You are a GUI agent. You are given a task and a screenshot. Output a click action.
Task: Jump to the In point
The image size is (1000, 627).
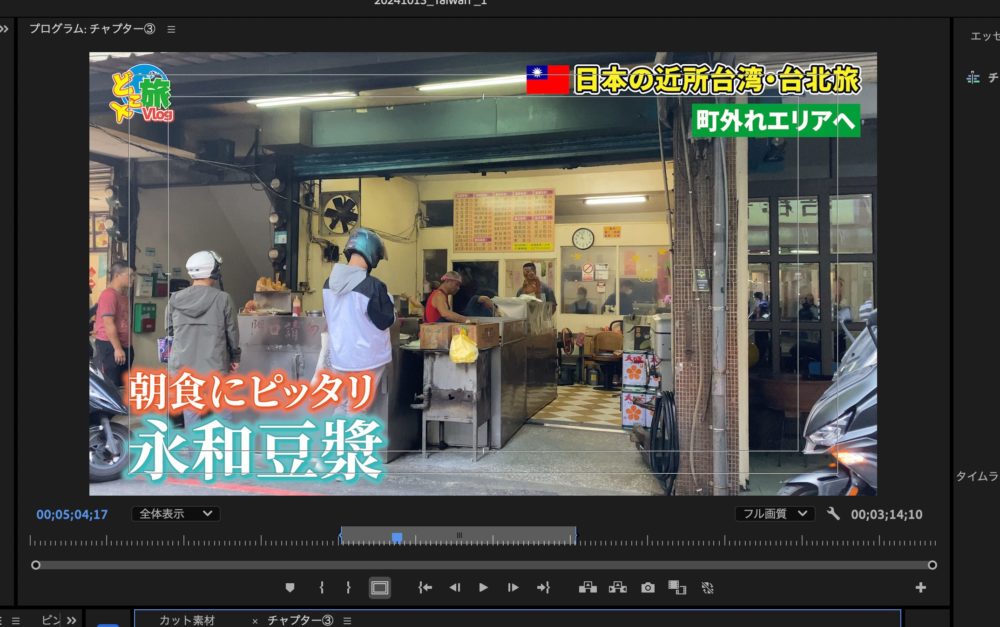[425, 588]
